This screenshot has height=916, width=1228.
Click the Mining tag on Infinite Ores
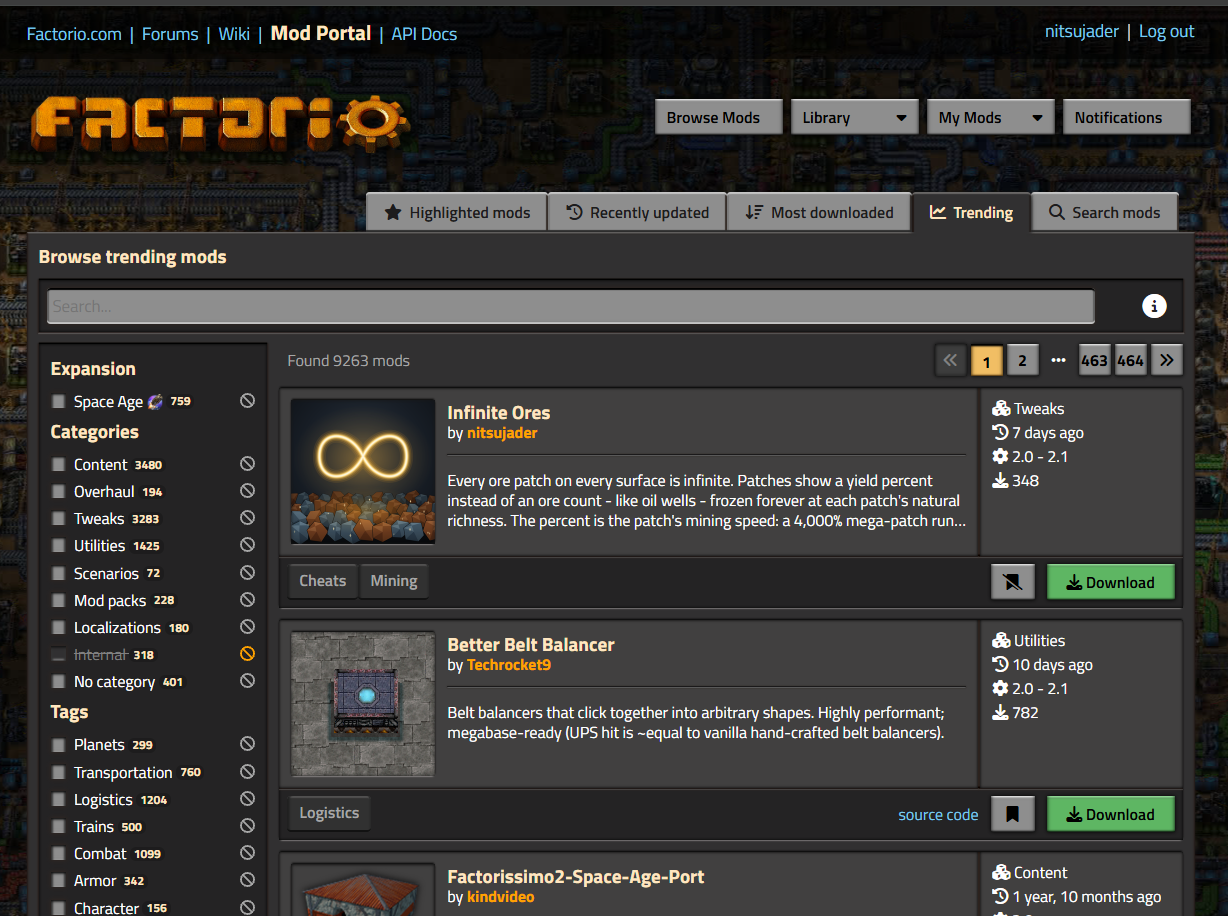coord(394,580)
